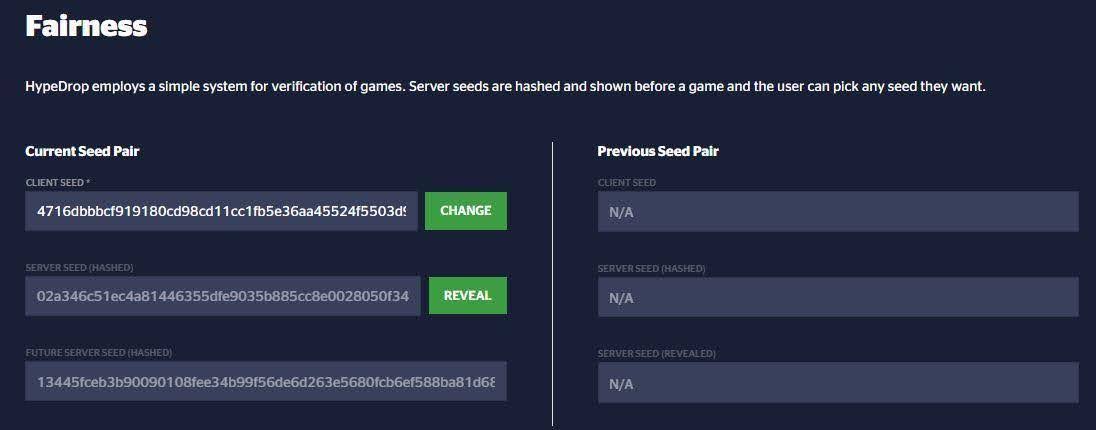Click the vertical divider between seed pairs
The height and width of the screenshot is (430, 1096).
point(552,283)
